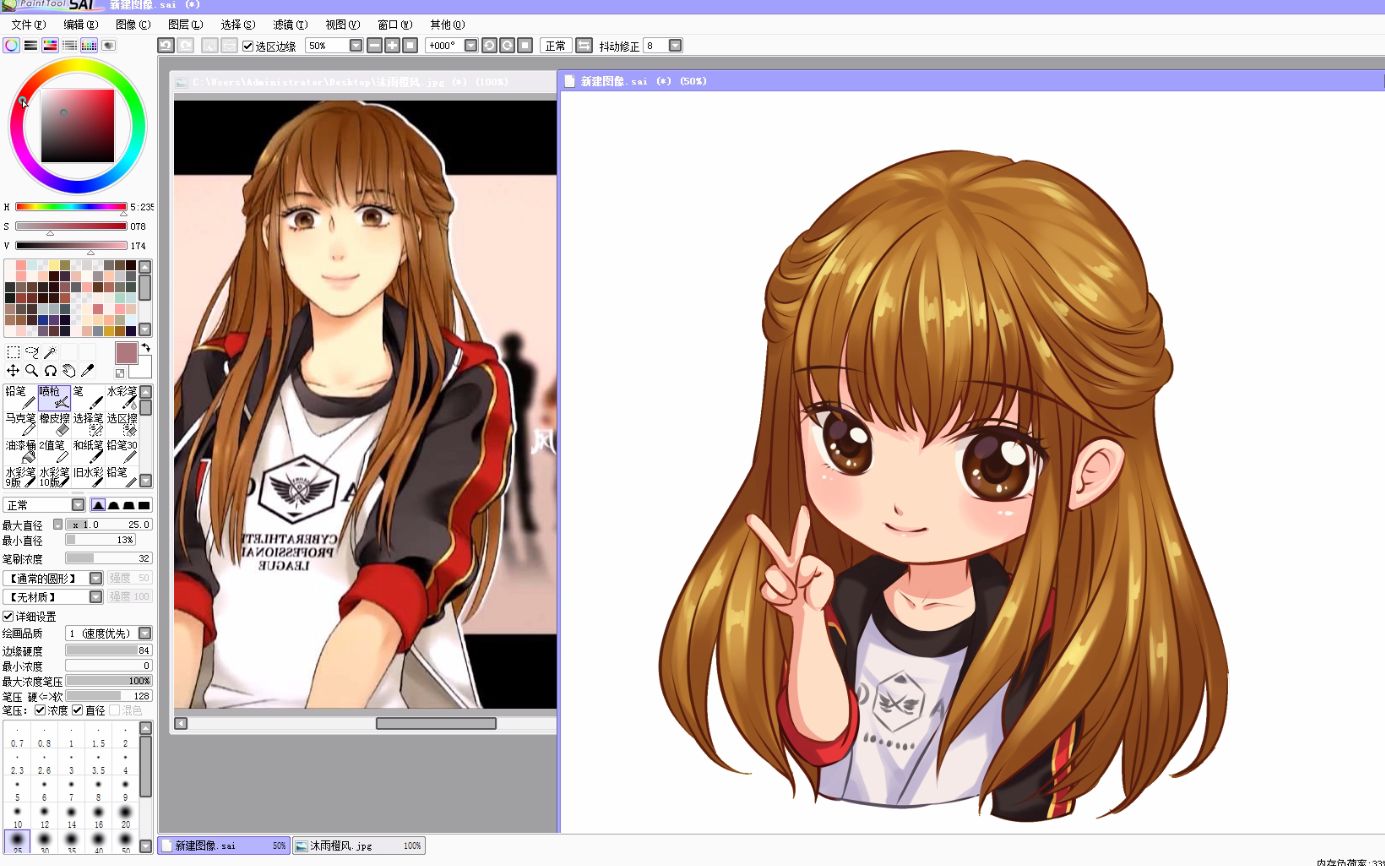Rotate canvas counterclockwise button

pos(489,45)
